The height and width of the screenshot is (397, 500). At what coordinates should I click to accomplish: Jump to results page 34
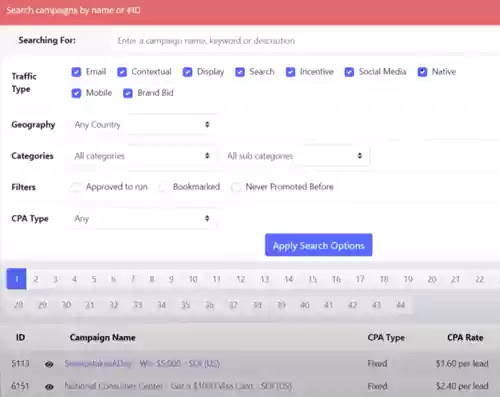tap(162, 305)
